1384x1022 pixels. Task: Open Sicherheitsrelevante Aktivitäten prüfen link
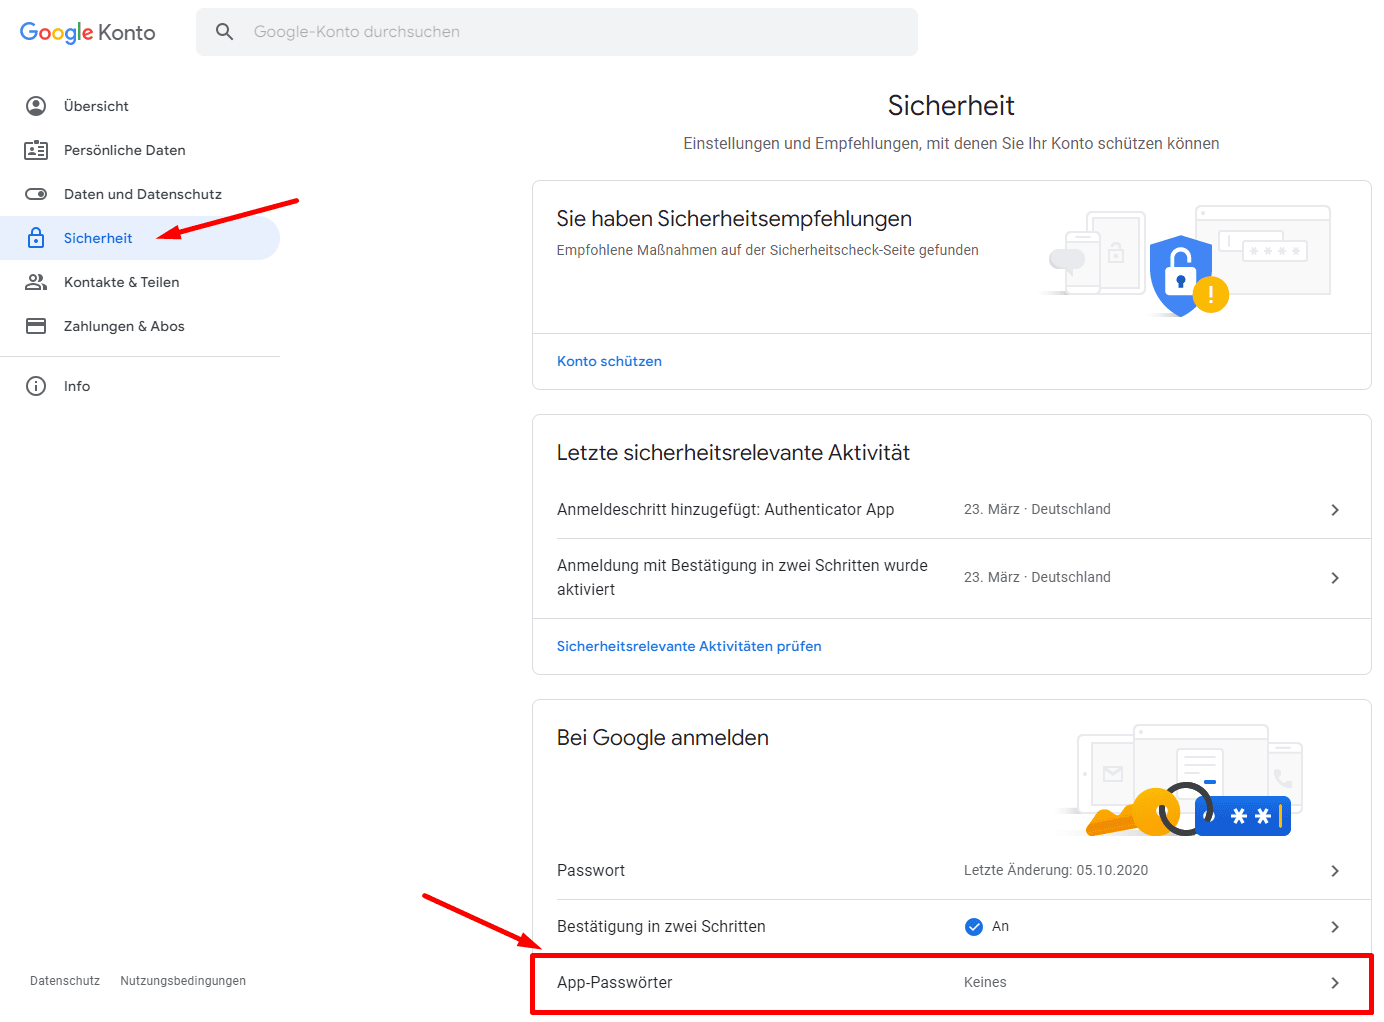coord(689,646)
